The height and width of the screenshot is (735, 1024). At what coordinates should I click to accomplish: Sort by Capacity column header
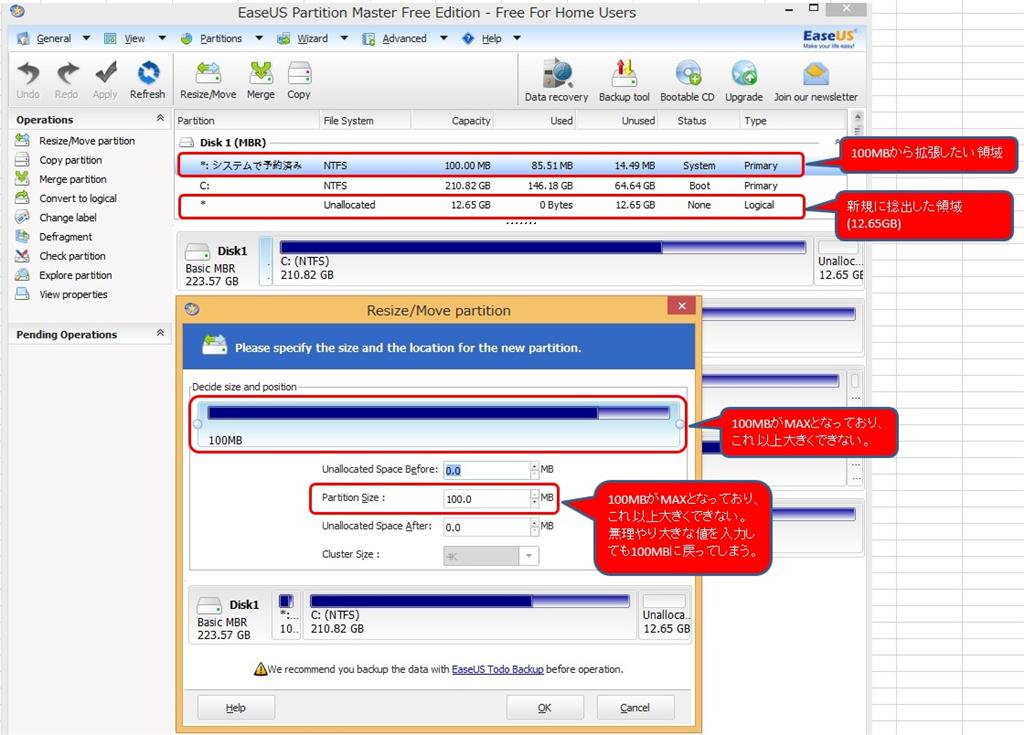(470, 121)
